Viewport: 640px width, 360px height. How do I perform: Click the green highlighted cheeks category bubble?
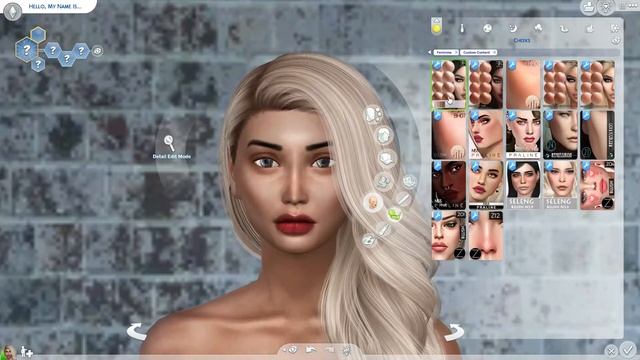[x=394, y=214]
